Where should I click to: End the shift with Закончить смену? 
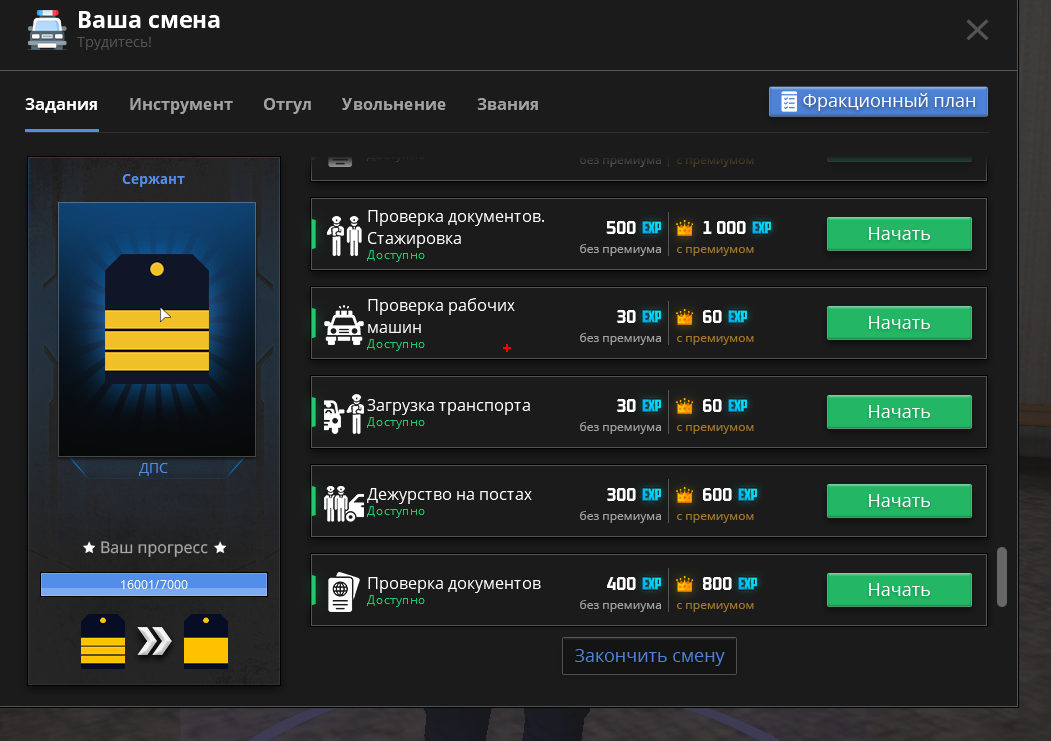pyautogui.click(x=648, y=656)
